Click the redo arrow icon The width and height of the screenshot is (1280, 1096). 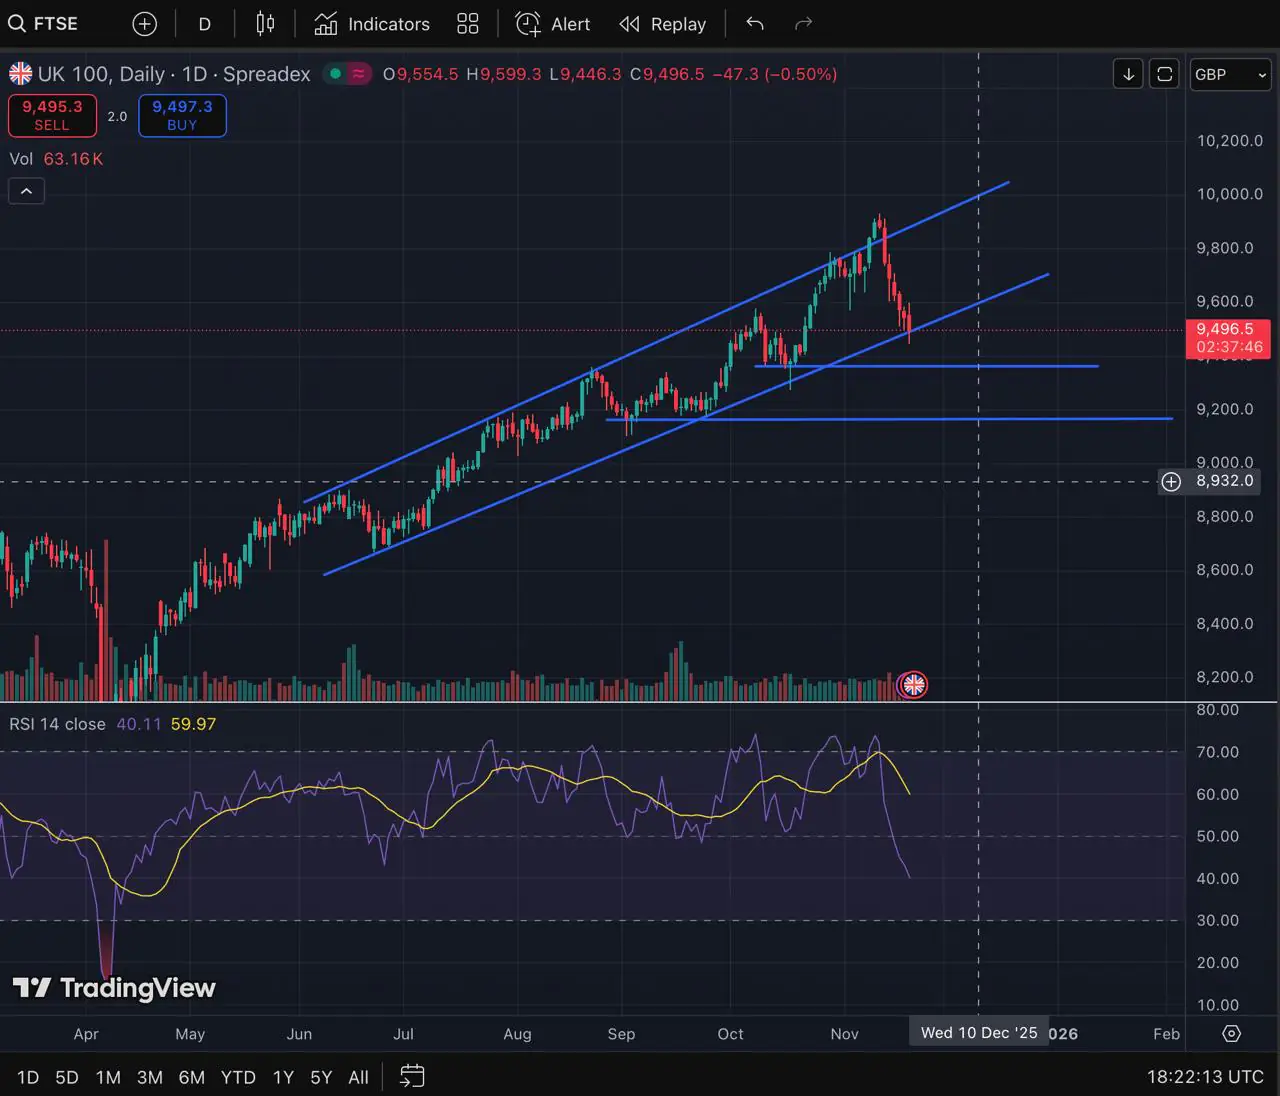803,24
